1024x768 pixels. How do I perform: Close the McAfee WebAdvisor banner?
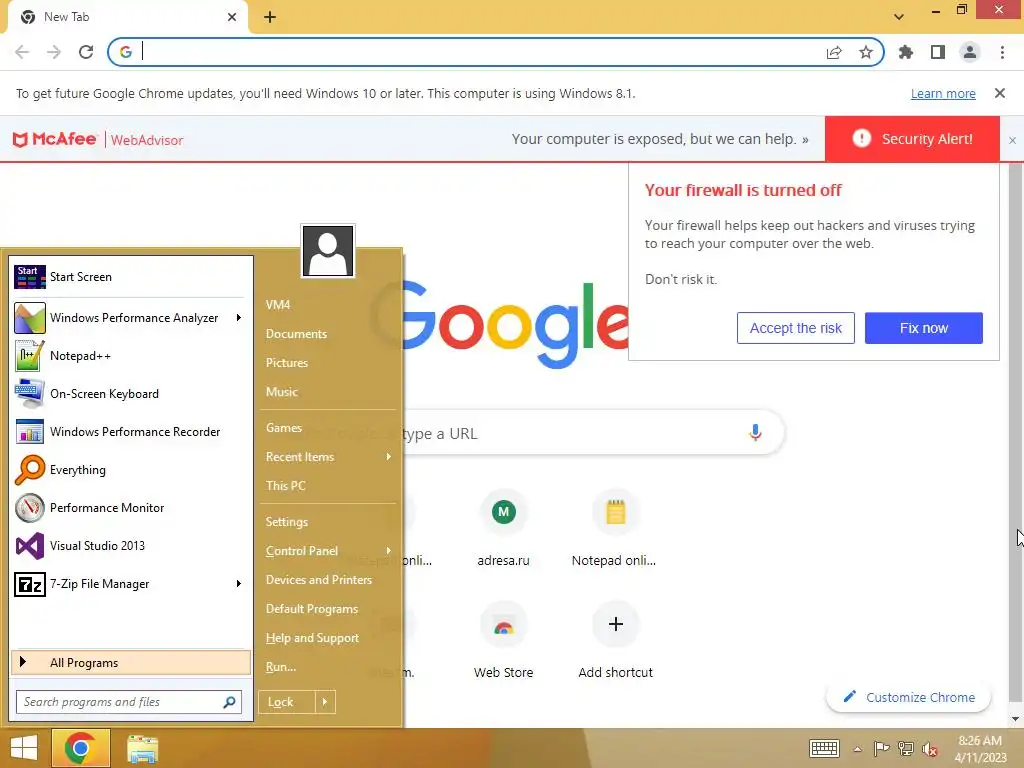pos(1012,140)
